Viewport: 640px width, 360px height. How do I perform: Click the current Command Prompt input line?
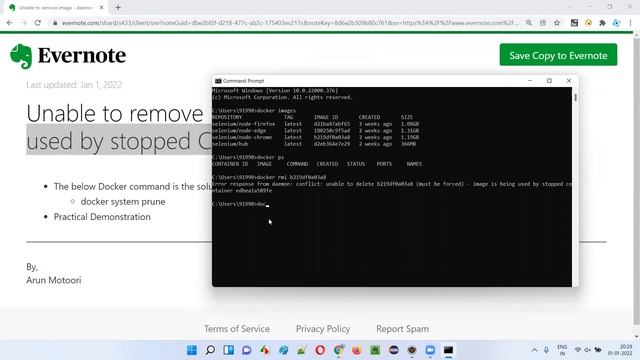coord(241,204)
